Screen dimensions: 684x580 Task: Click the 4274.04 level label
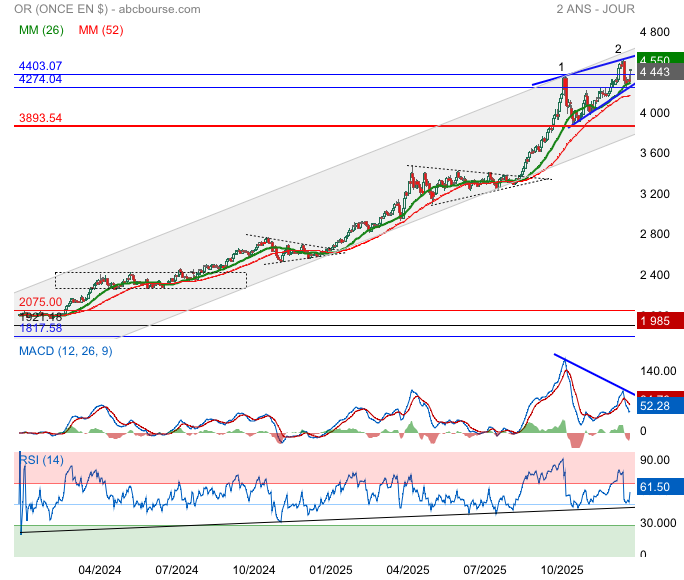[x=40, y=79]
